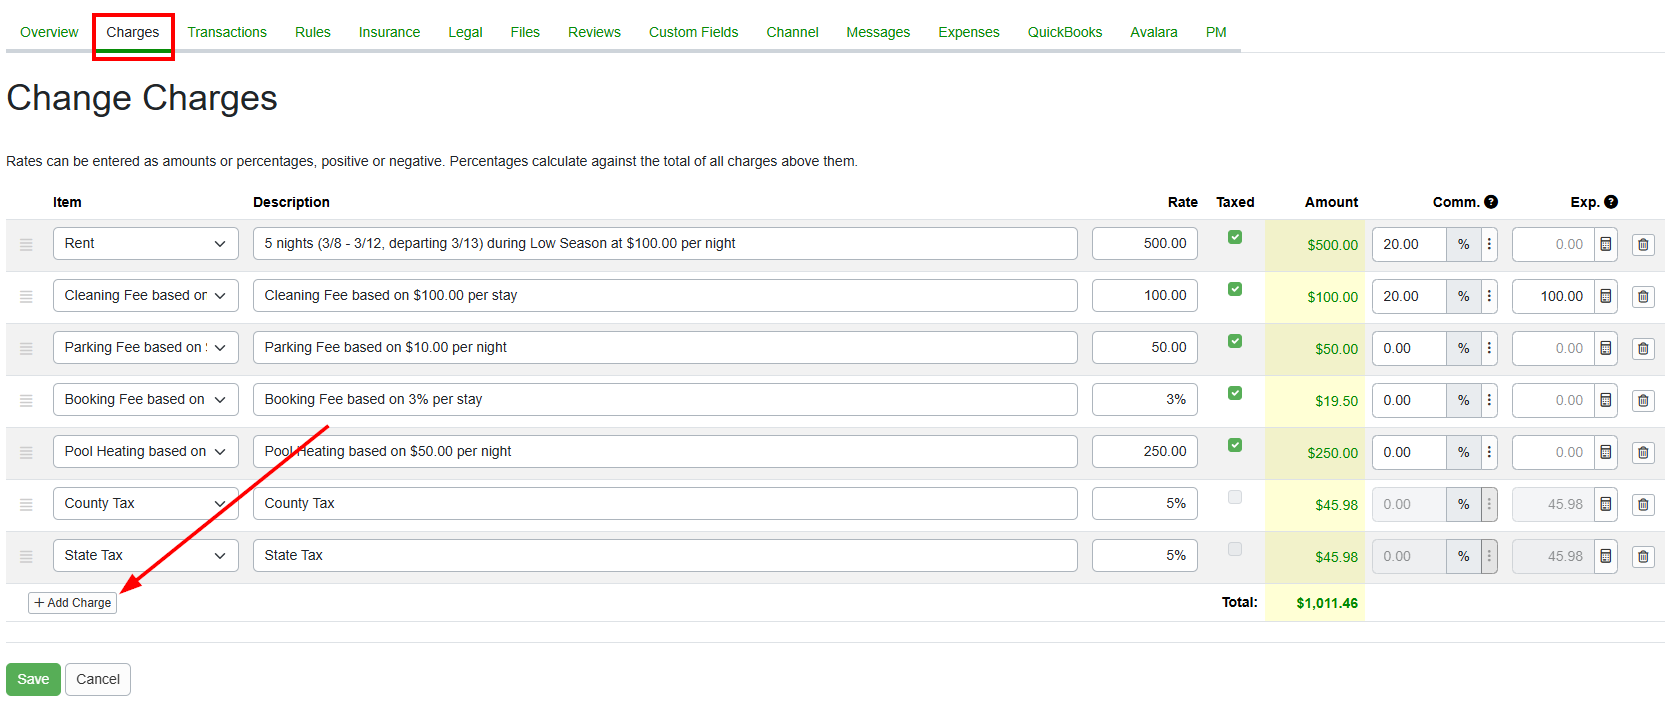Delete the Rent charge with trash icon

coord(1643,245)
